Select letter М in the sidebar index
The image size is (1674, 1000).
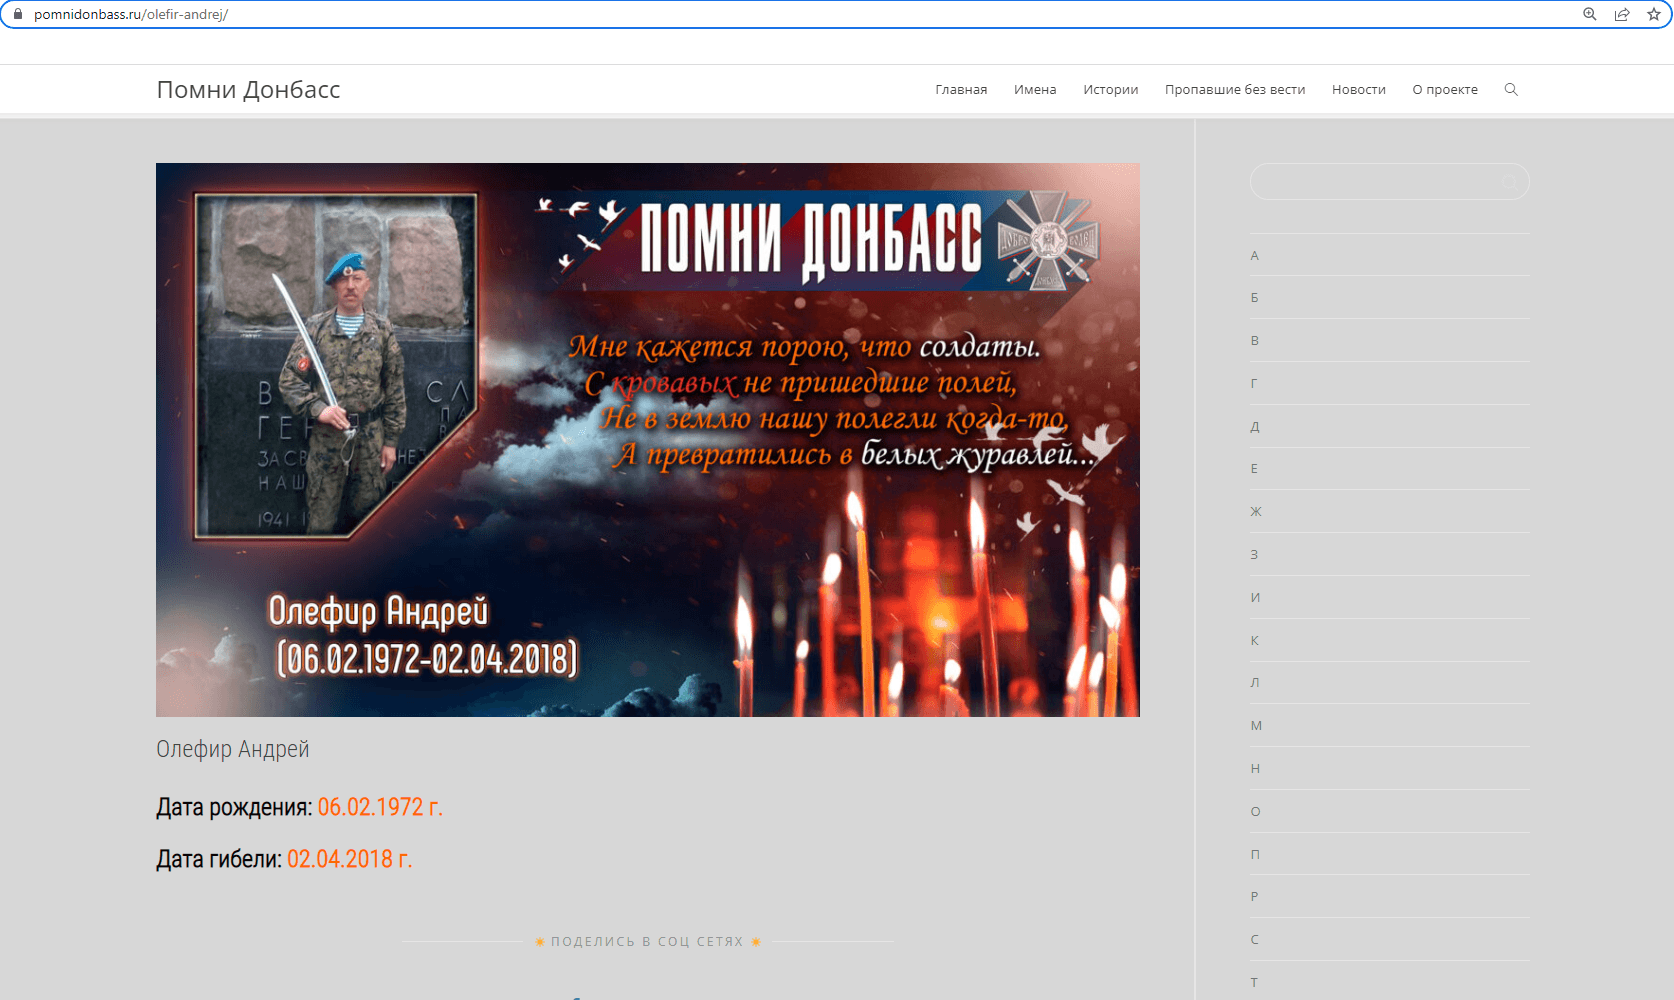coord(1256,726)
